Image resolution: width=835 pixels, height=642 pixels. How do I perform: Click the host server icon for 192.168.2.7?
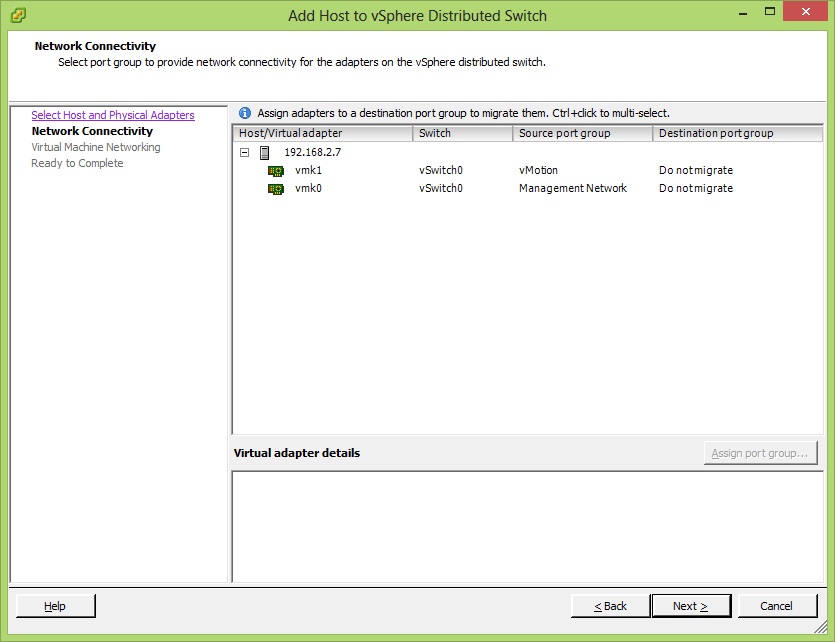pyautogui.click(x=265, y=153)
